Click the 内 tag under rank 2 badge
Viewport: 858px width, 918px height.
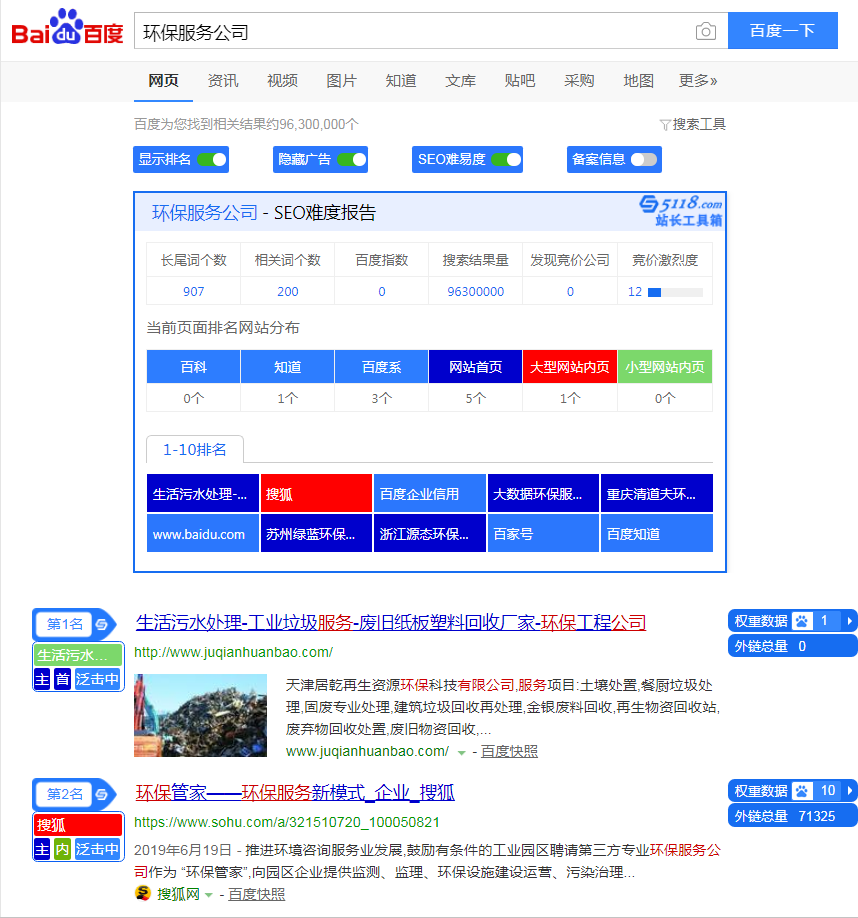click(x=62, y=849)
